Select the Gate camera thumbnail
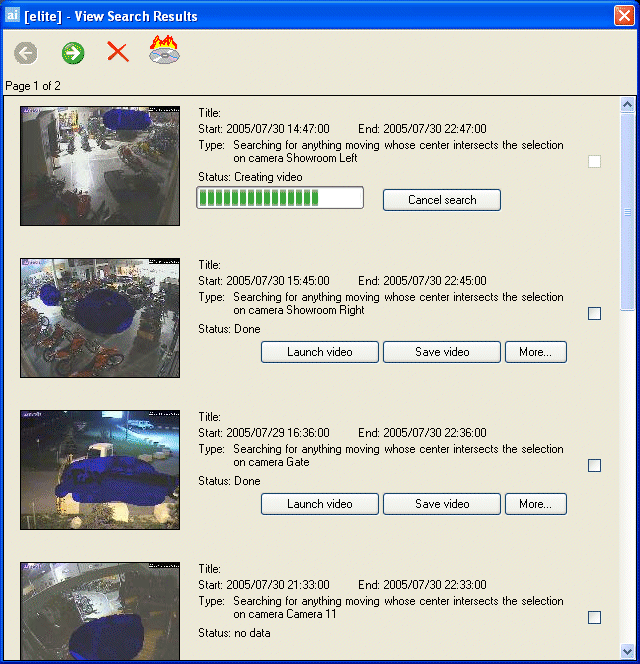The image size is (640, 664). [x=100, y=470]
